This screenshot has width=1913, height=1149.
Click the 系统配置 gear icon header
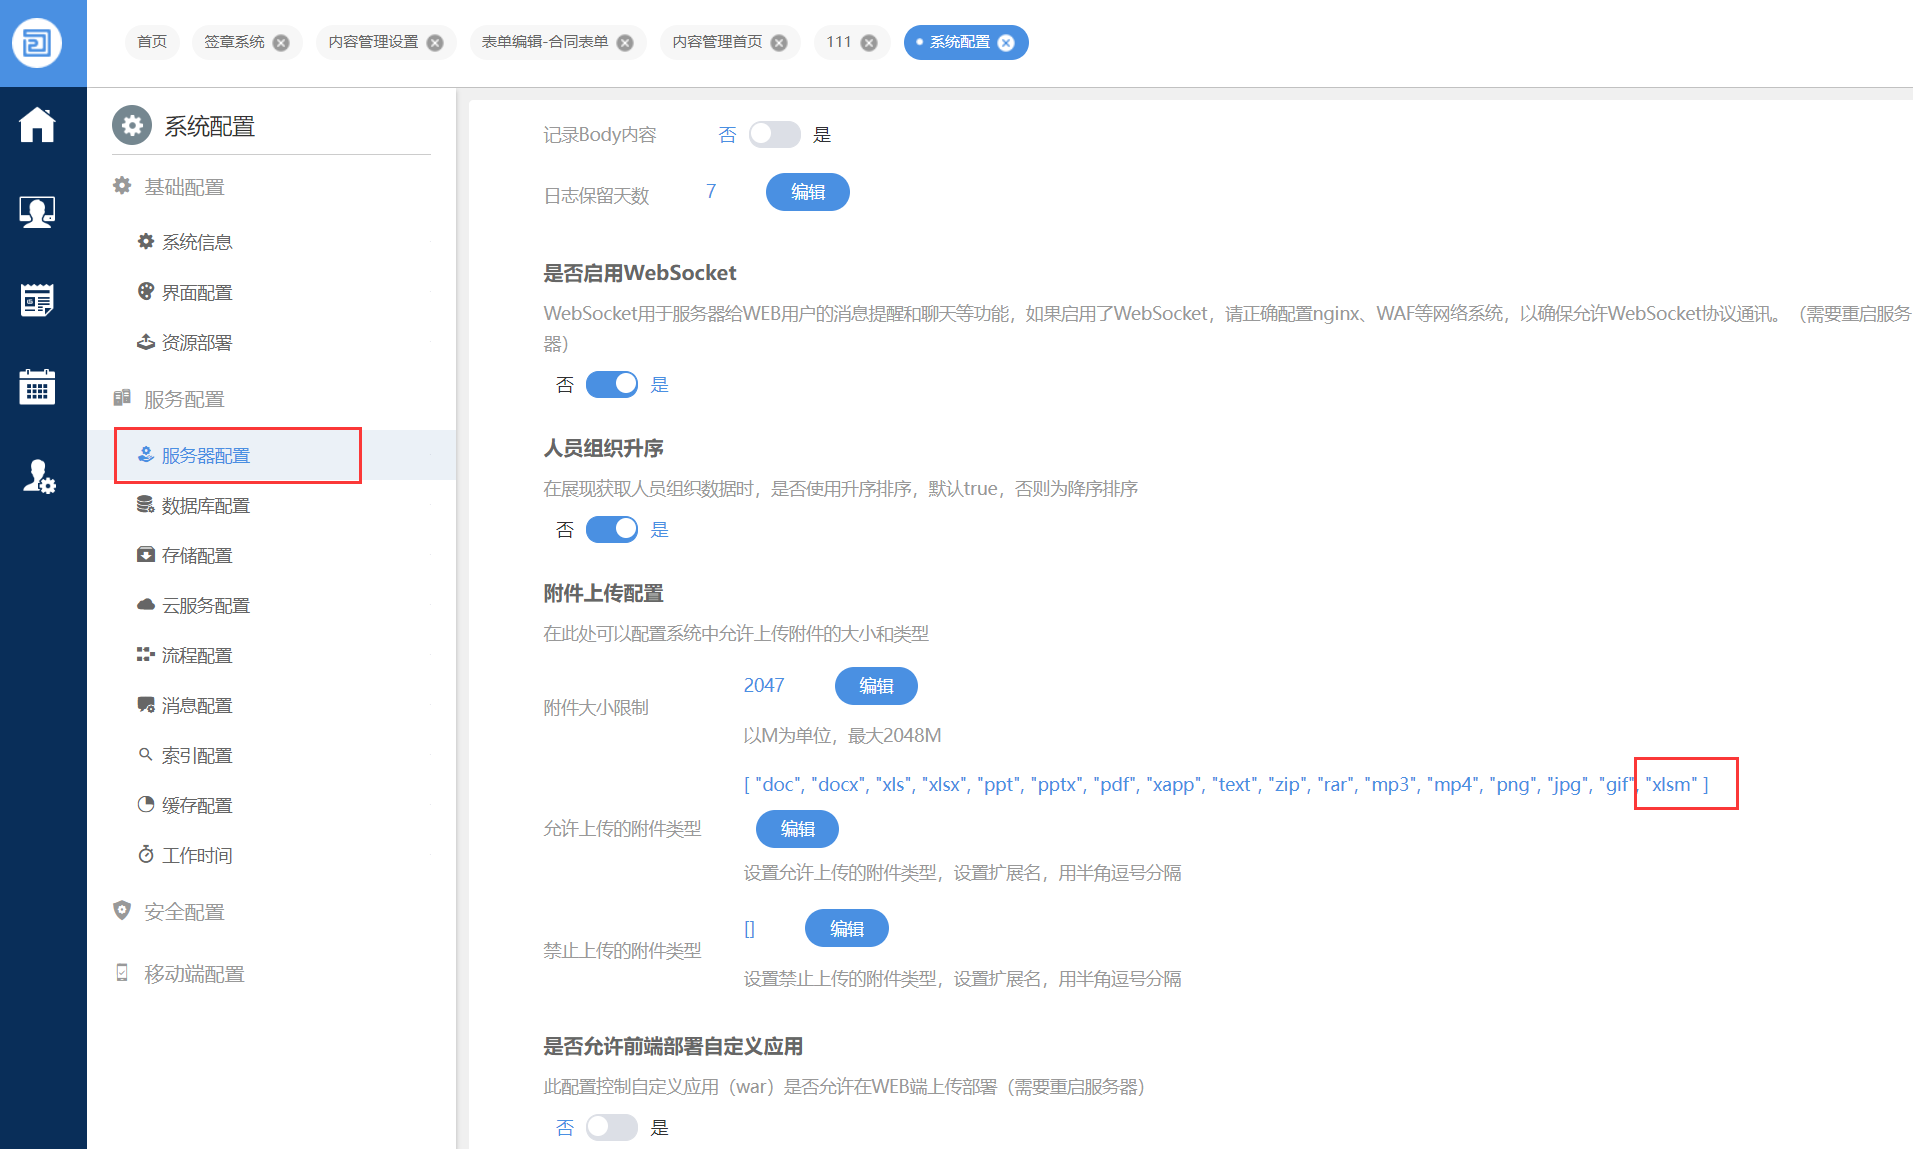[x=132, y=126]
